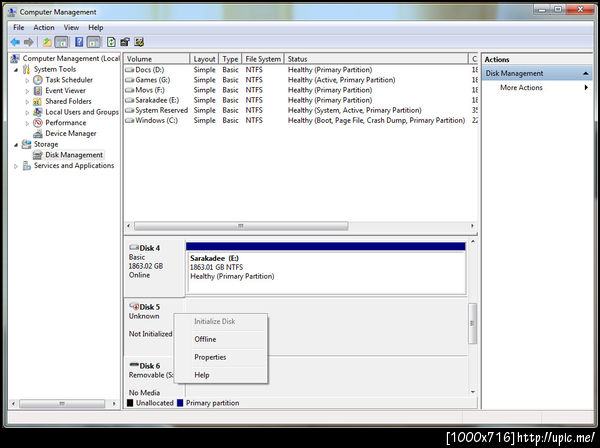Screen dimensions: 600x448
Task: Click the Docs (D:) volume drive icon
Action: point(130,70)
